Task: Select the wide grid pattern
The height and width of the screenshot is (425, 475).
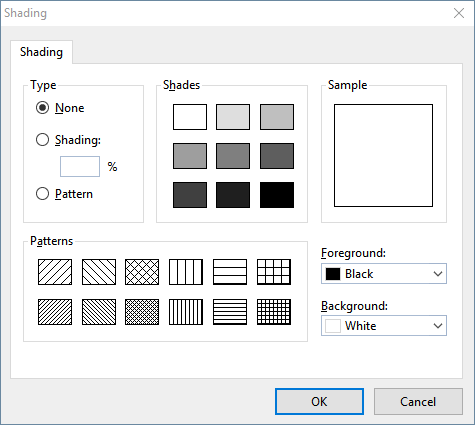Action: click(274, 272)
